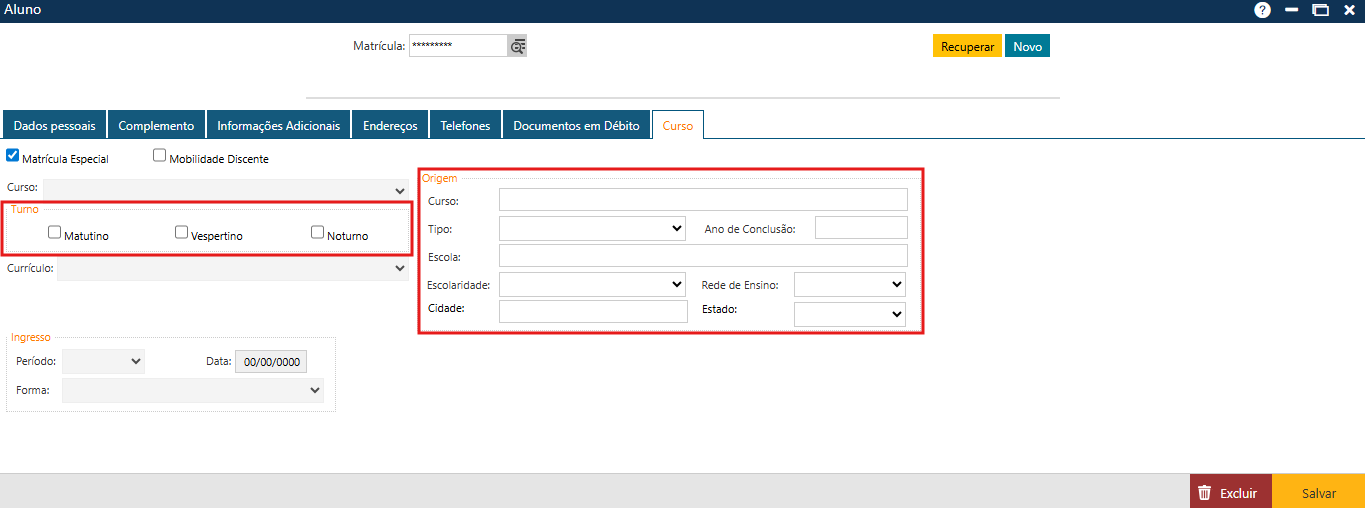The width and height of the screenshot is (1365, 508).
Task: Open the Documentos em Débito tab
Action: [x=576, y=126]
